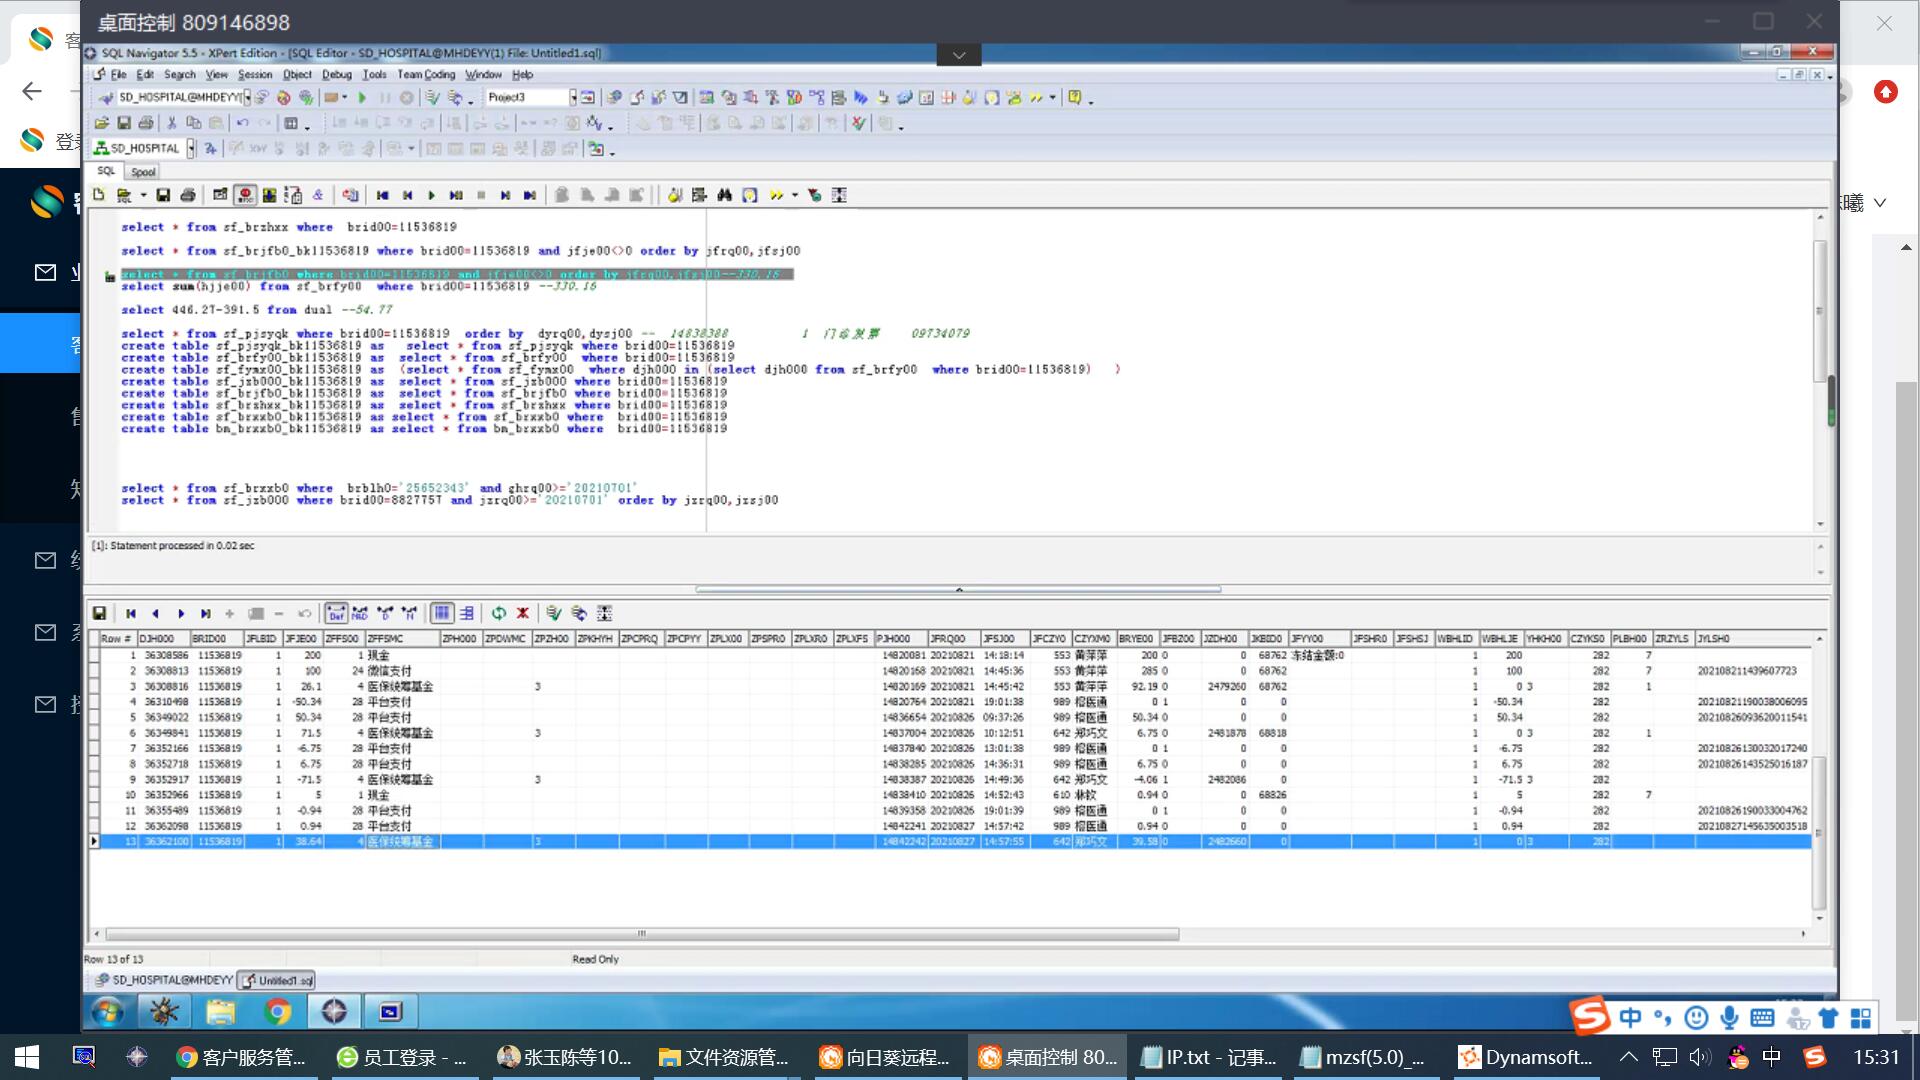Click the JFJE00 column header

301,638
